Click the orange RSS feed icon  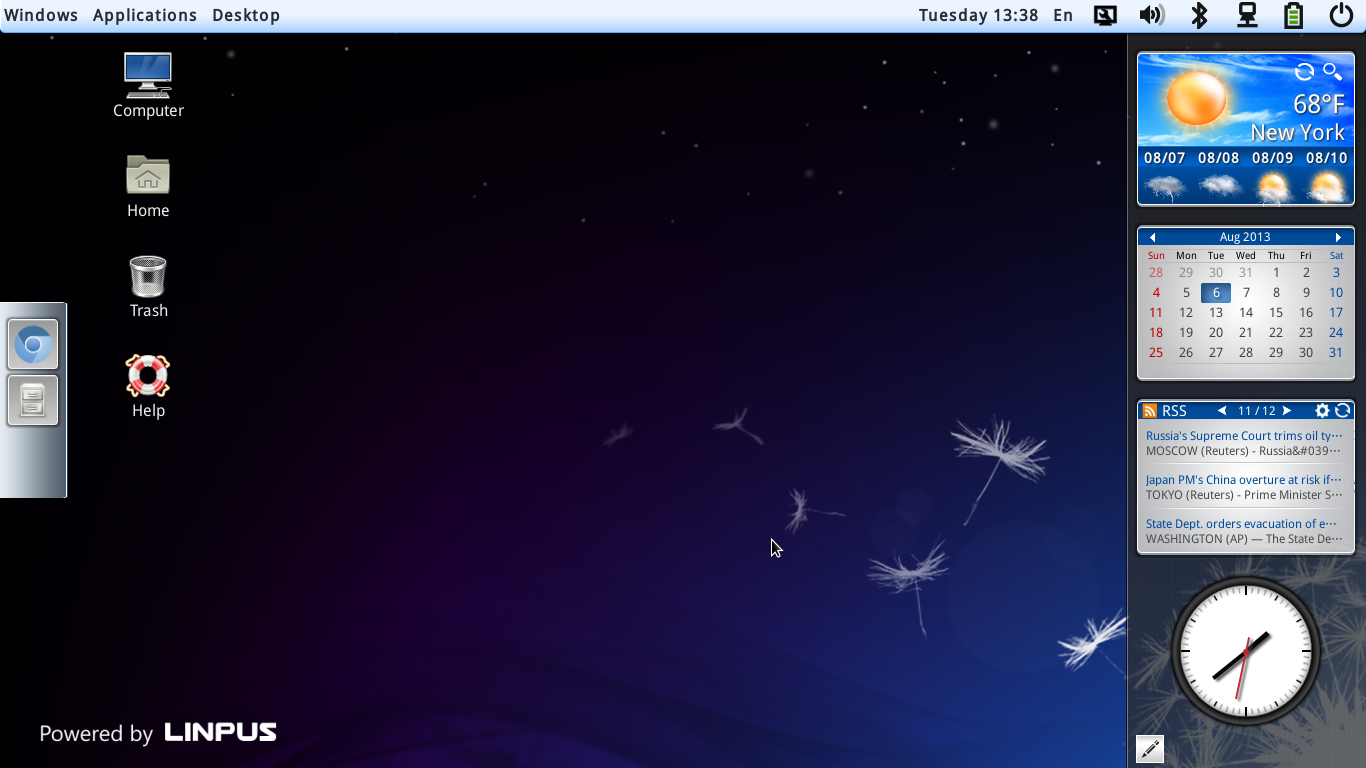(1150, 410)
